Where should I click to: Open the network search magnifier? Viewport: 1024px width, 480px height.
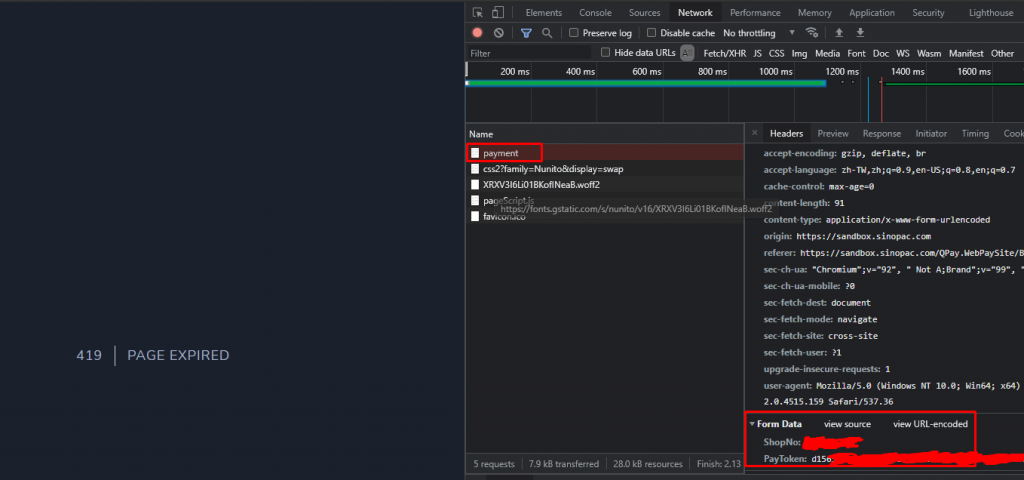547,33
